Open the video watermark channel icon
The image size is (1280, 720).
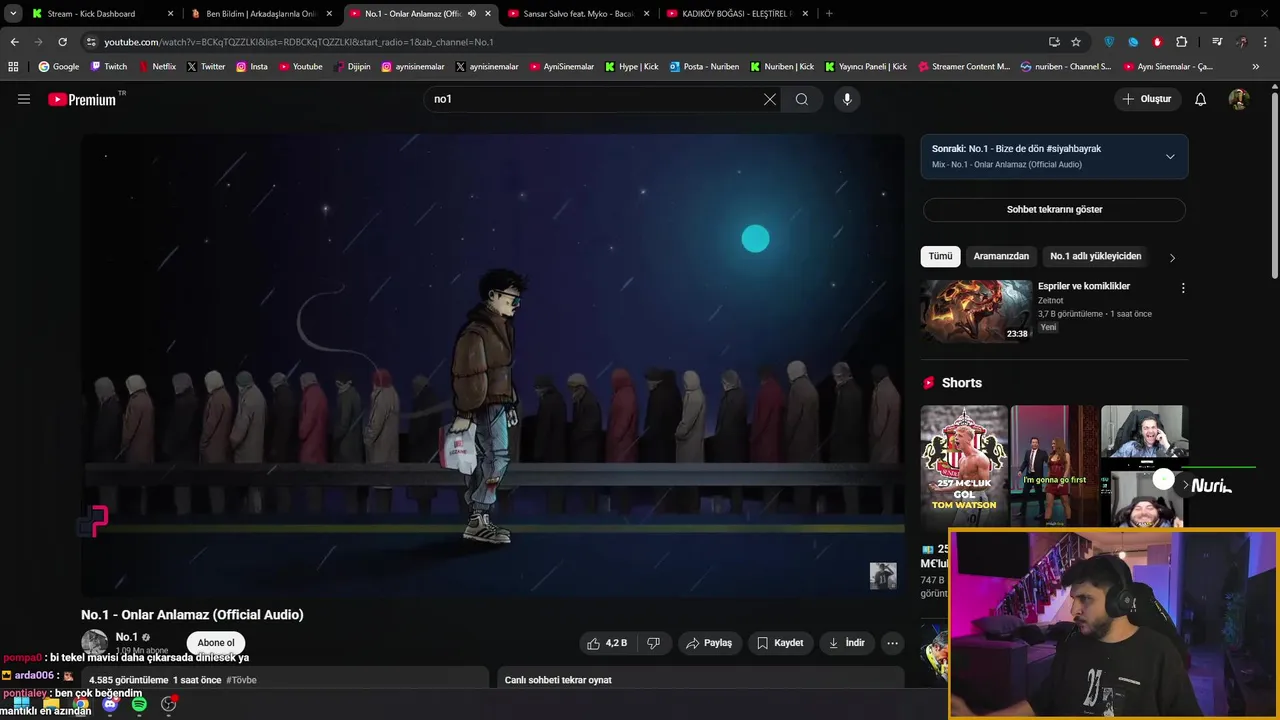coord(883,576)
